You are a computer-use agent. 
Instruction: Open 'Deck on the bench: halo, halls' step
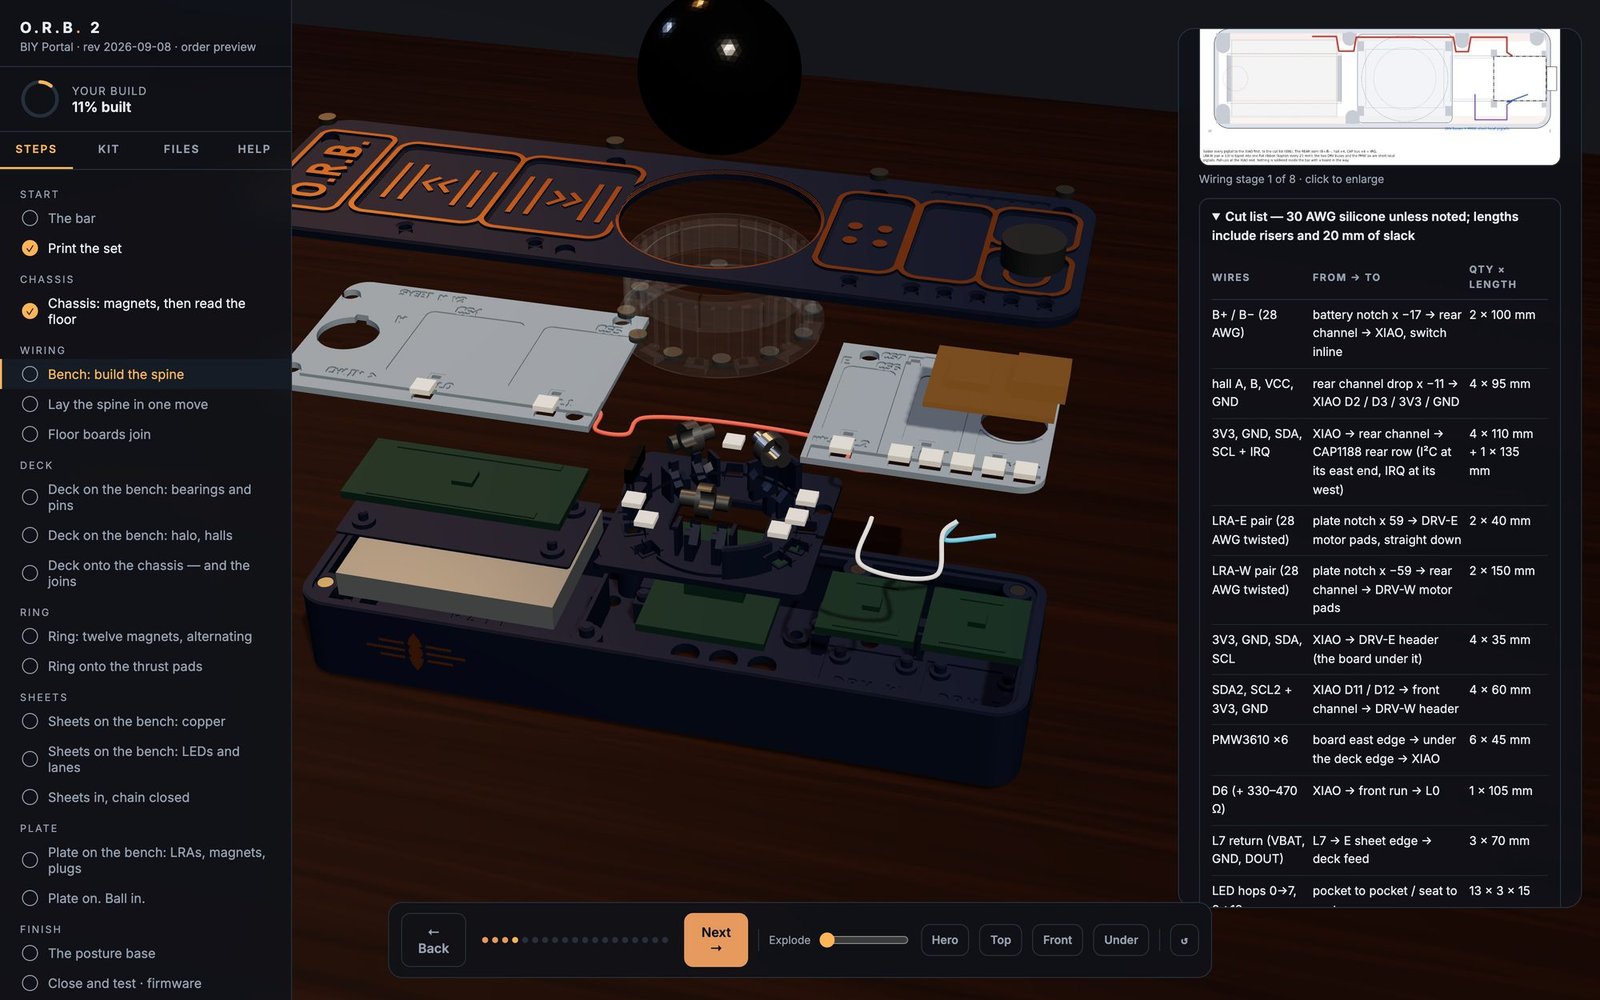pos(146,535)
